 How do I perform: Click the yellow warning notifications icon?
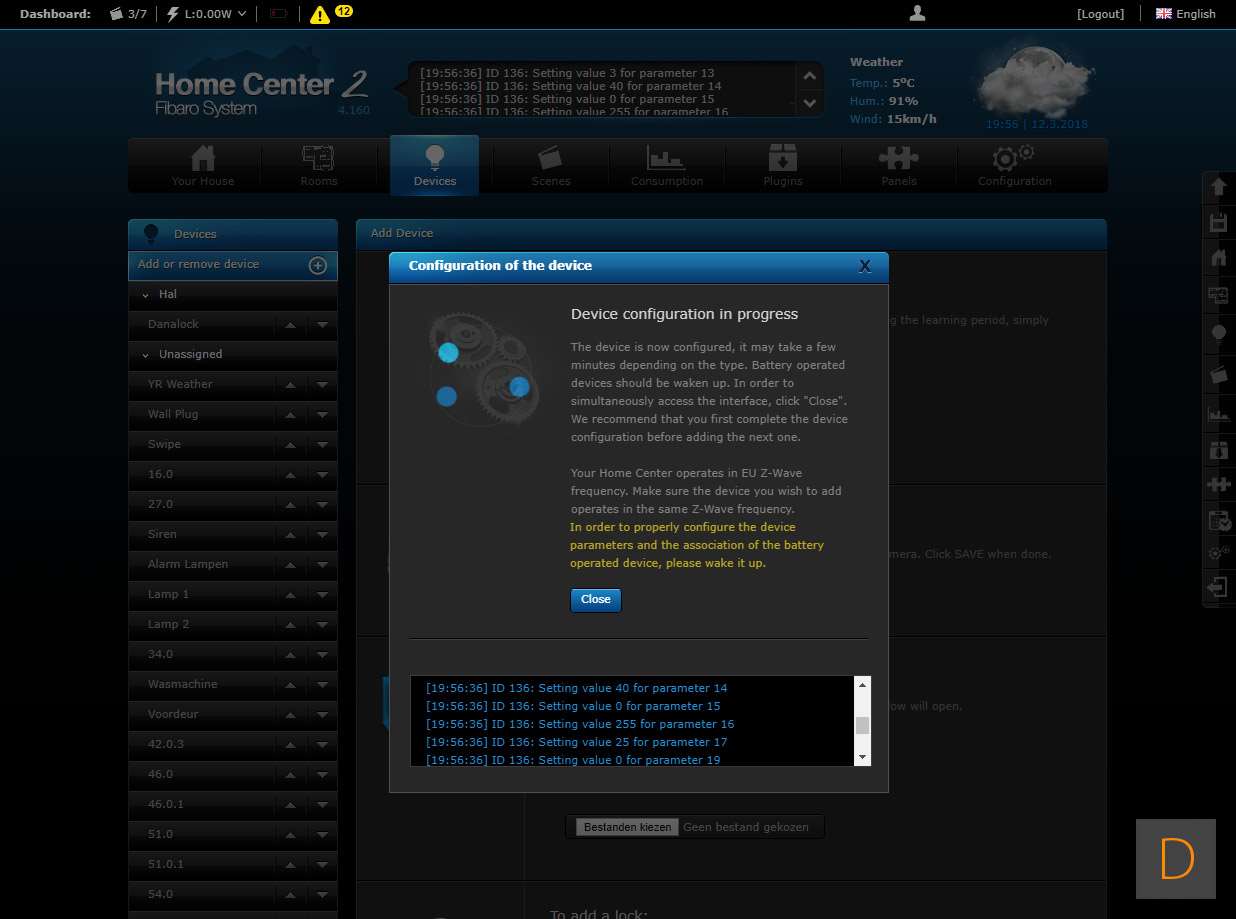pos(320,14)
